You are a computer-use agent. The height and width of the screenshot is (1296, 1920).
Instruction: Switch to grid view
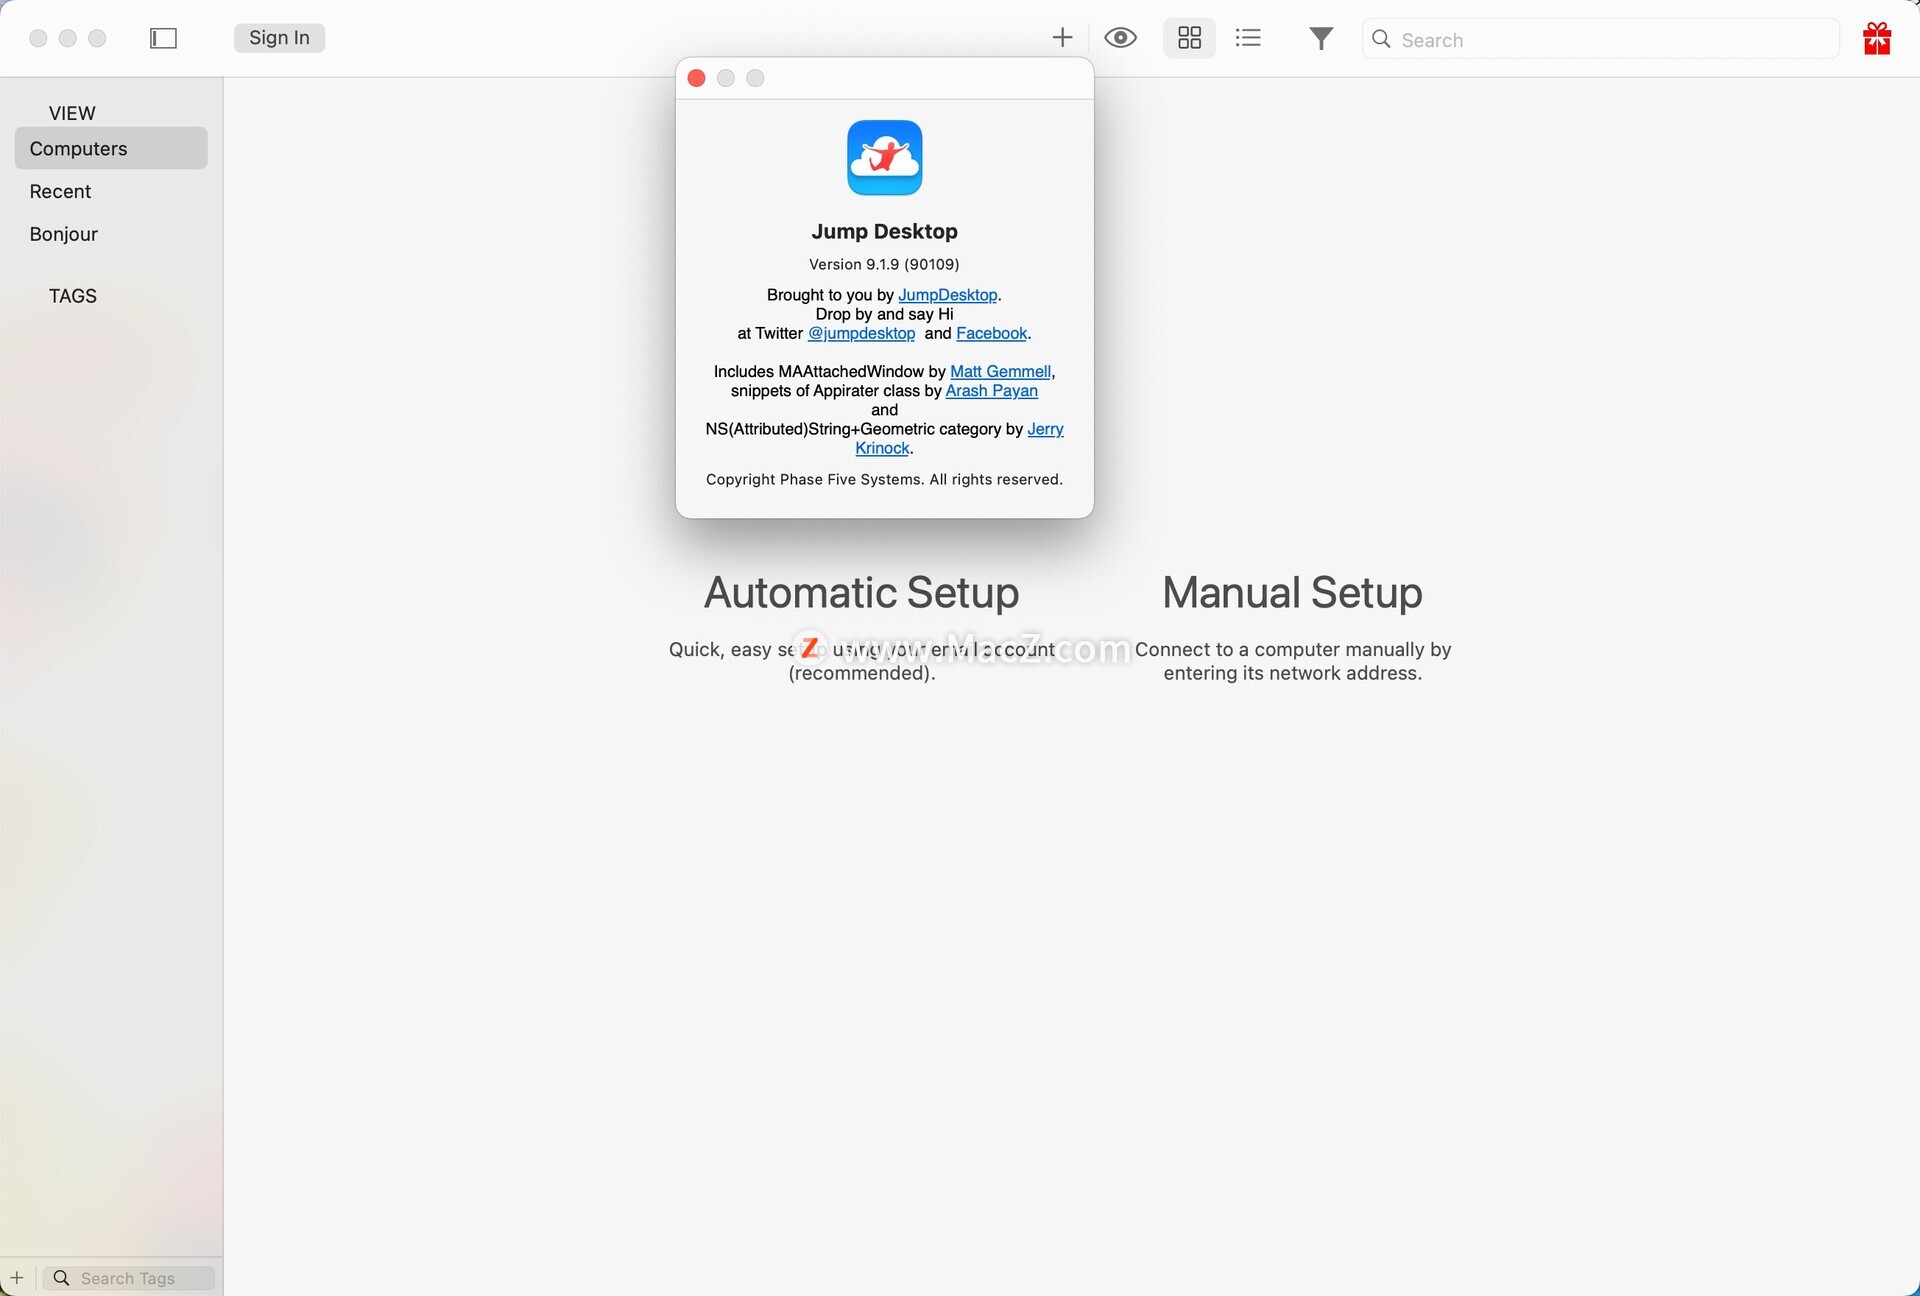click(1189, 38)
